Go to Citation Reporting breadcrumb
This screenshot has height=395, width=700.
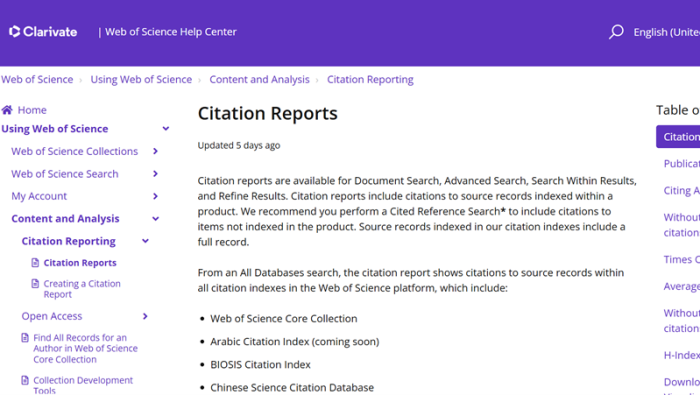point(370,79)
